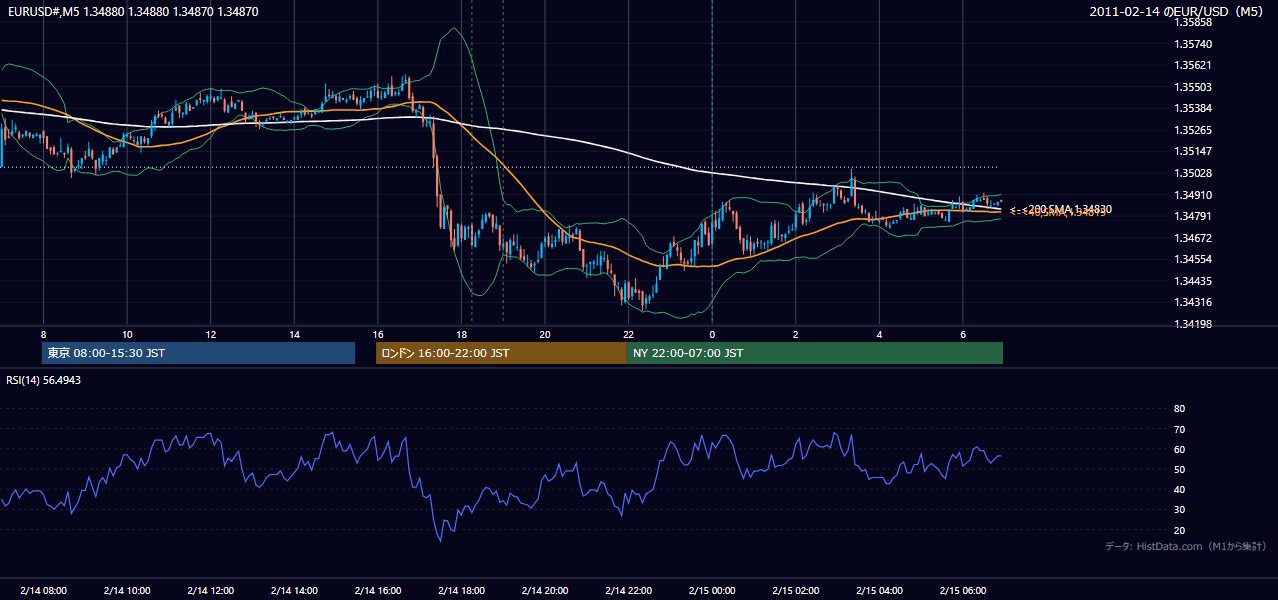Viewport: 1278px width, 600px height.
Task: Click the RSI(14) 56.4943 indicator label
Action: point(43,380)
